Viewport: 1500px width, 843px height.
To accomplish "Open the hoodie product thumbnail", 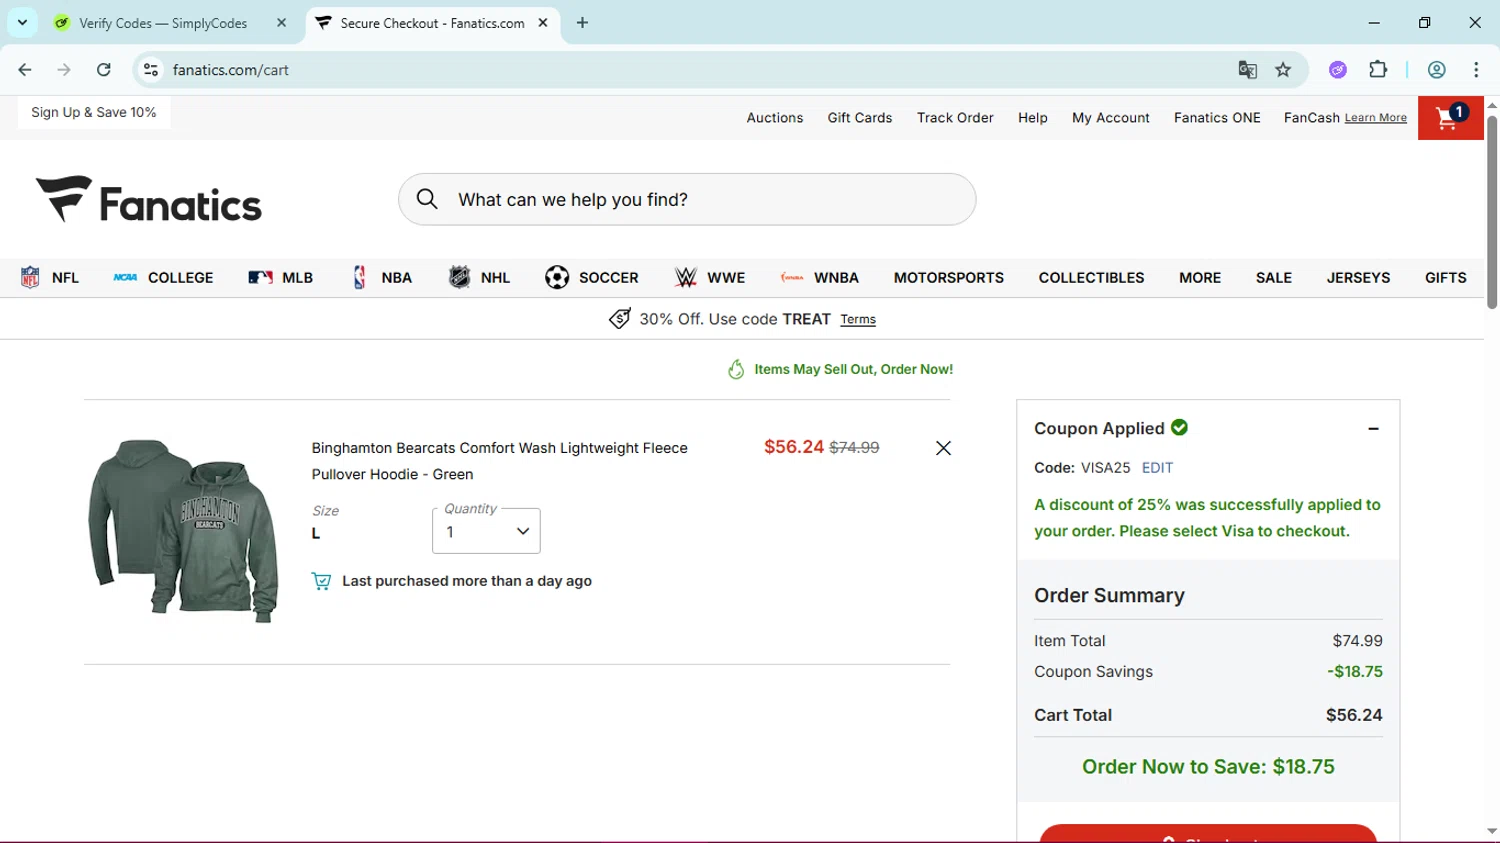I will click(x=183, y=531).
